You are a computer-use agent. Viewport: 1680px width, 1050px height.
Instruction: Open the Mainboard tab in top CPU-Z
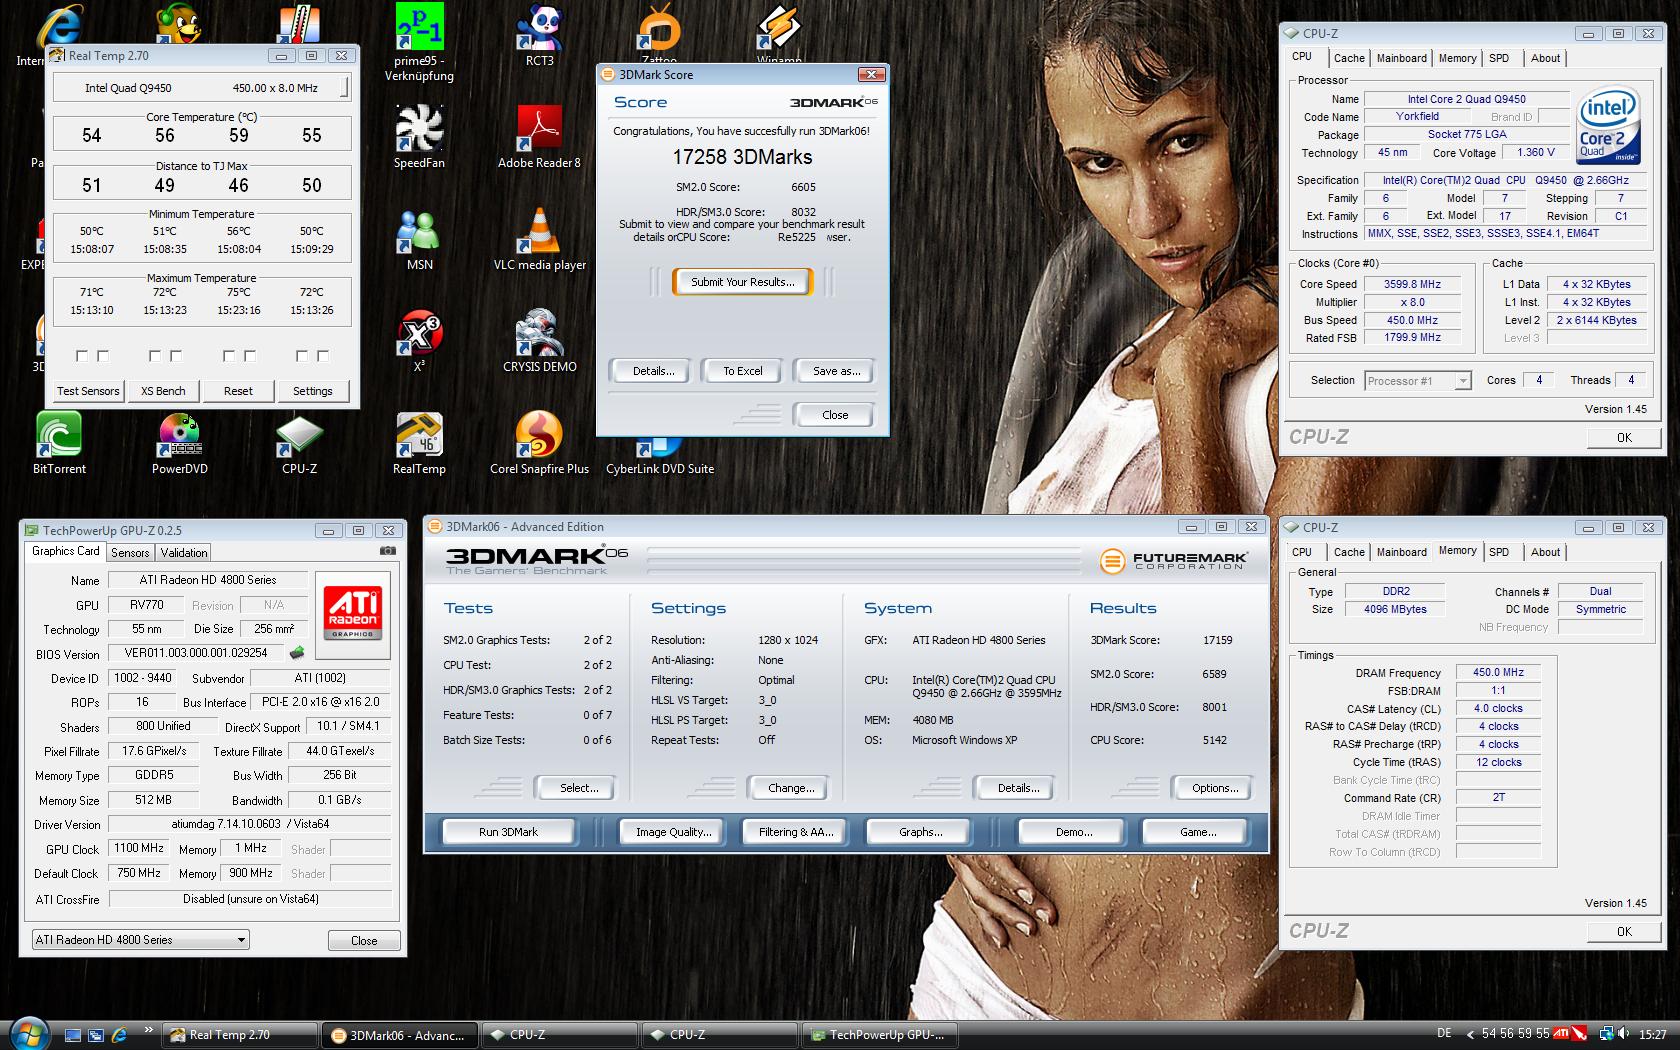click(x=1401, y=58)
